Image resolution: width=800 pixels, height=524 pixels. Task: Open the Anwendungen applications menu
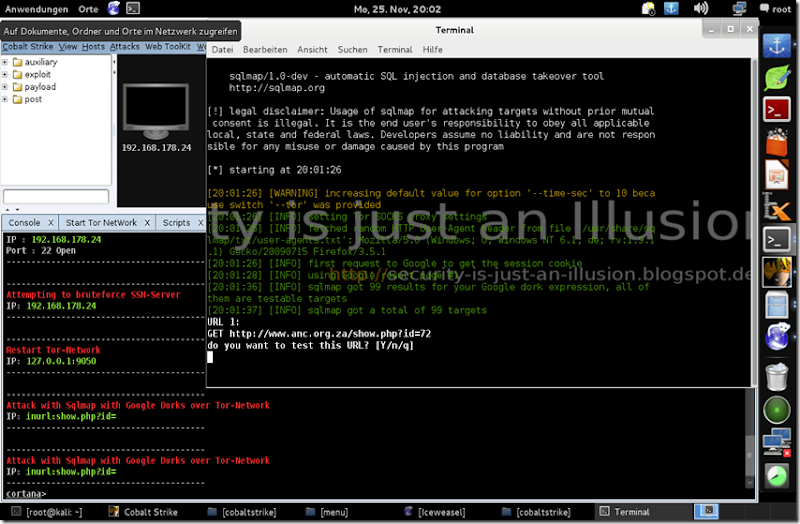(36, 9)
